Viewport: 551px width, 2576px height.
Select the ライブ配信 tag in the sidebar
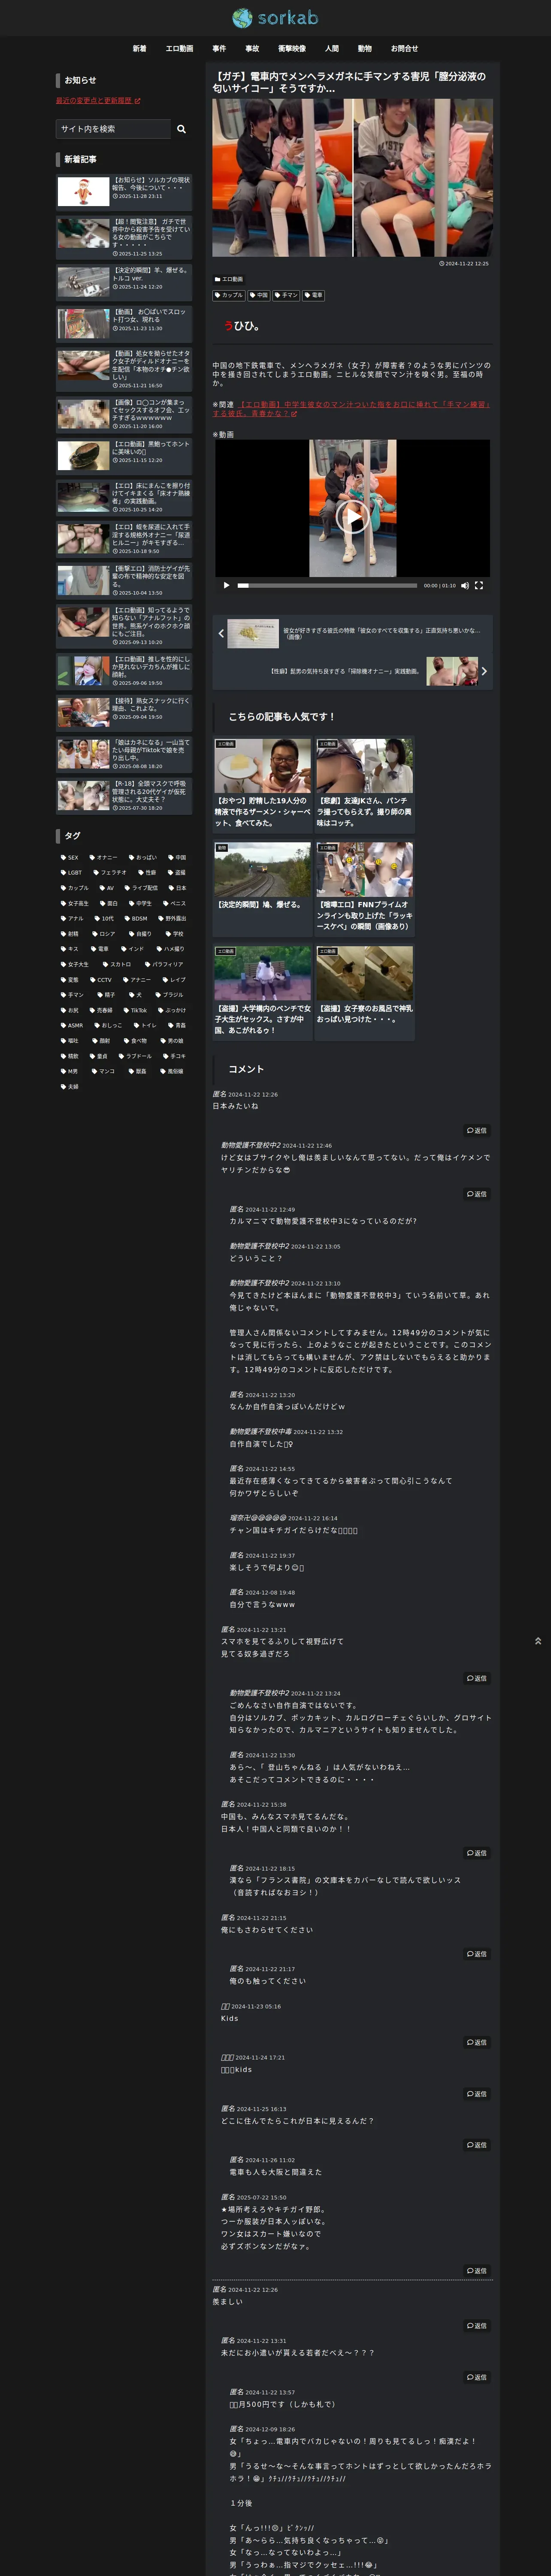[x=142, y=888]
